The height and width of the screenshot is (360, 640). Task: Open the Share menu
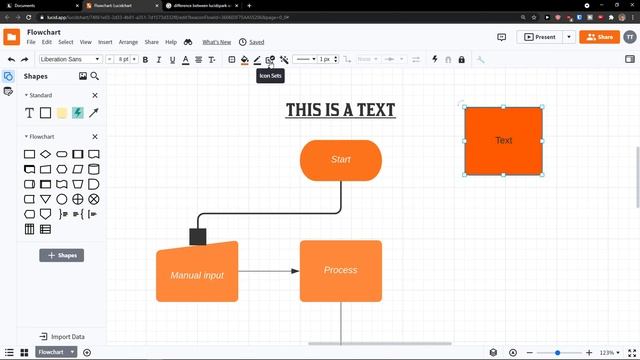tap(151, 42)
